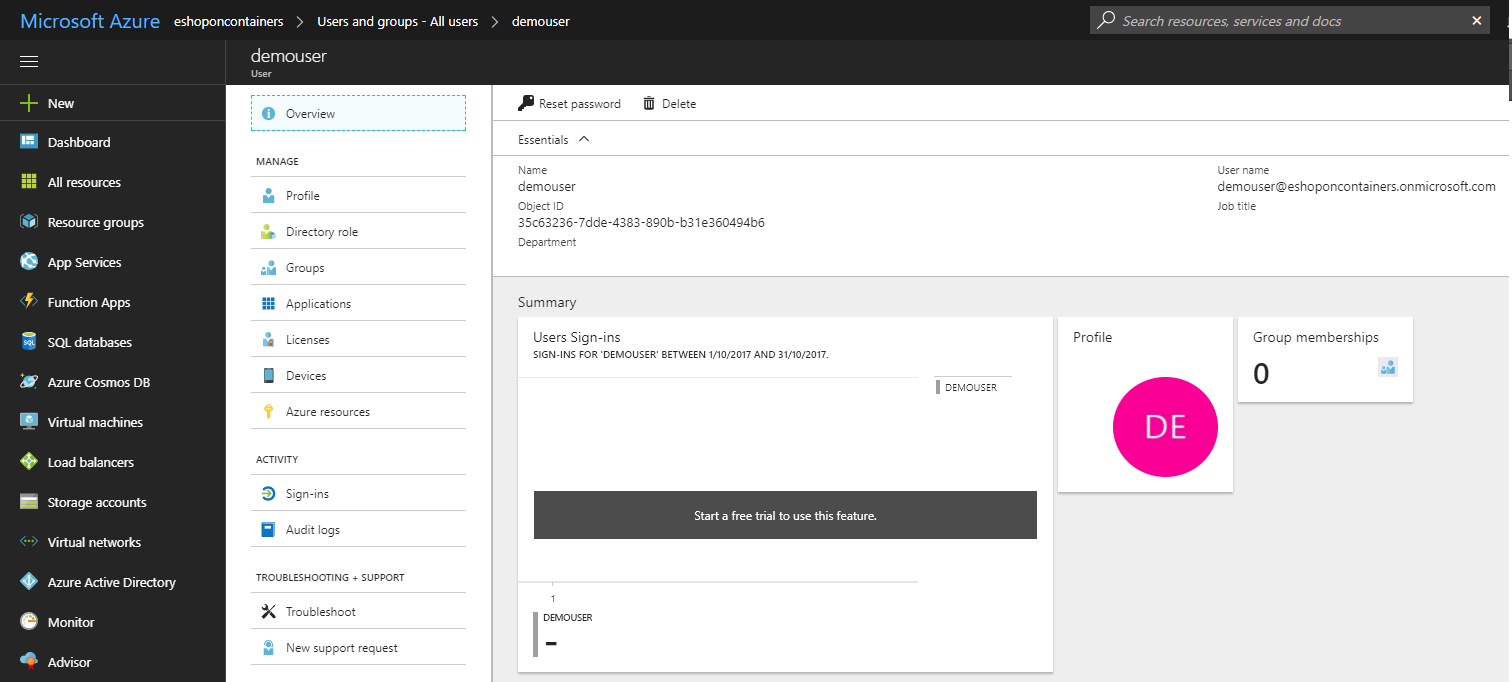Click the Users Sign-ins tile title

pos(577,337)
